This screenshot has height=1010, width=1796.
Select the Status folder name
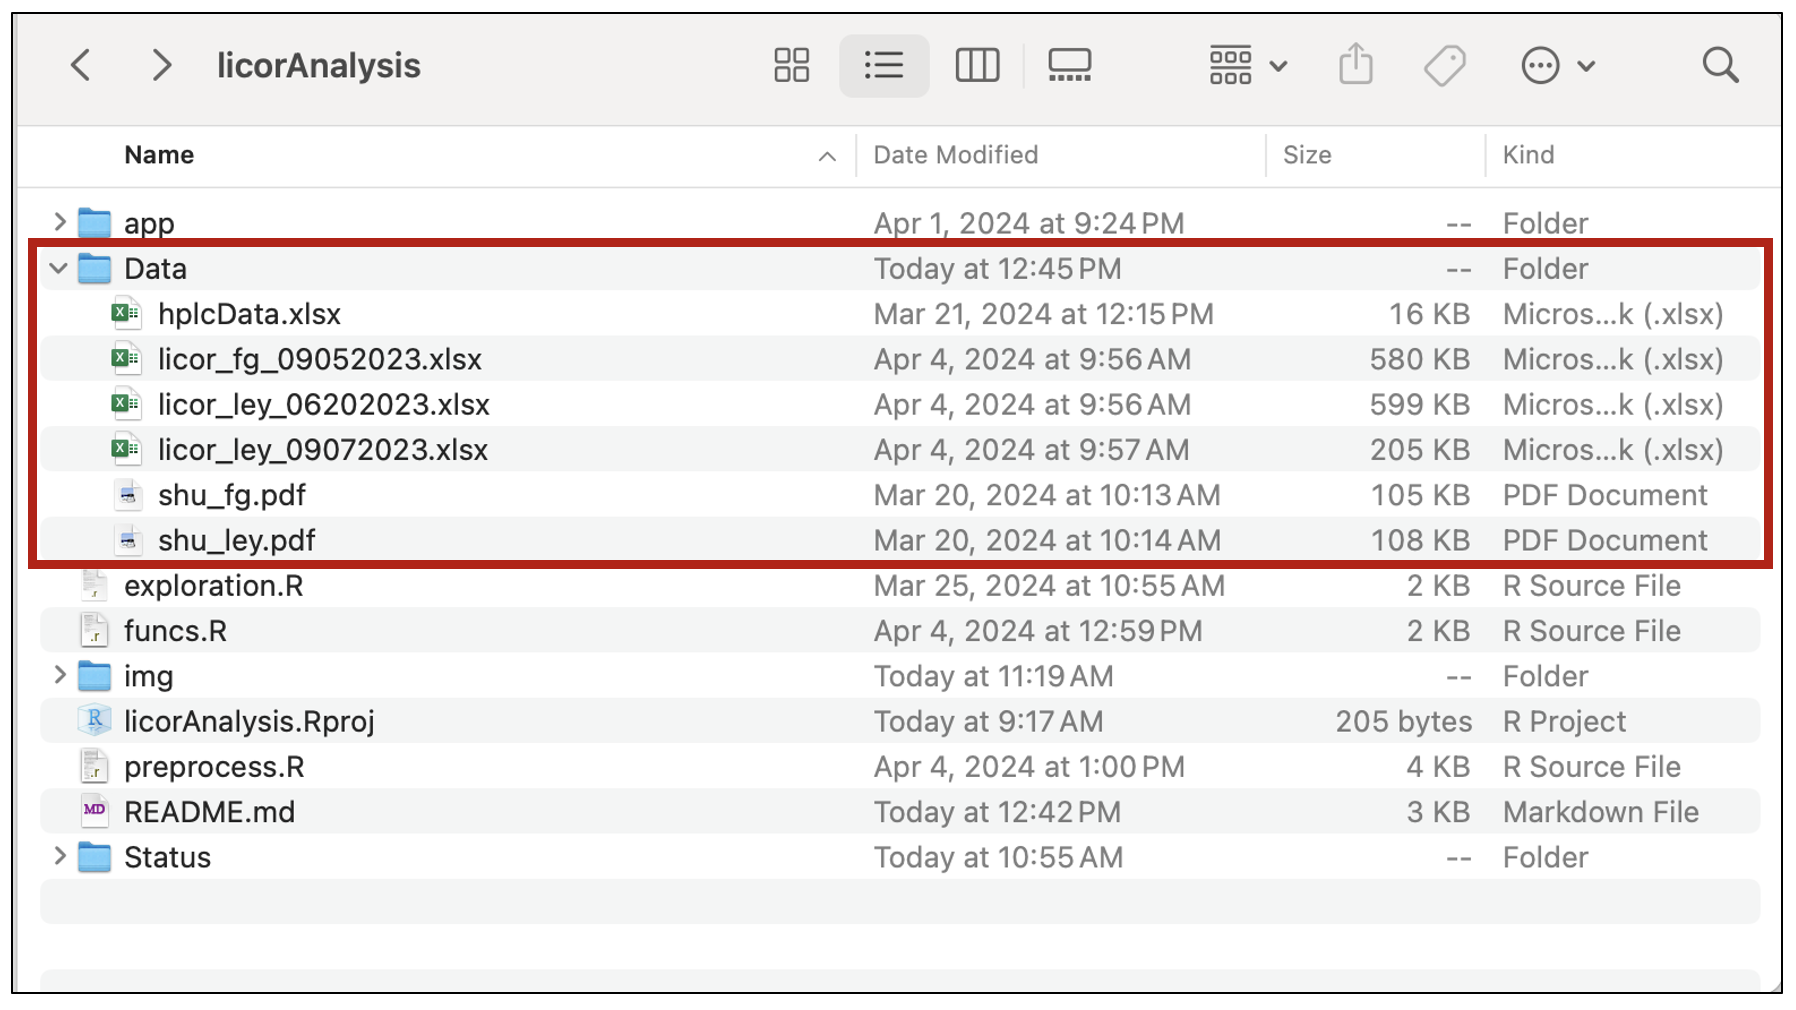coord(167,857)
